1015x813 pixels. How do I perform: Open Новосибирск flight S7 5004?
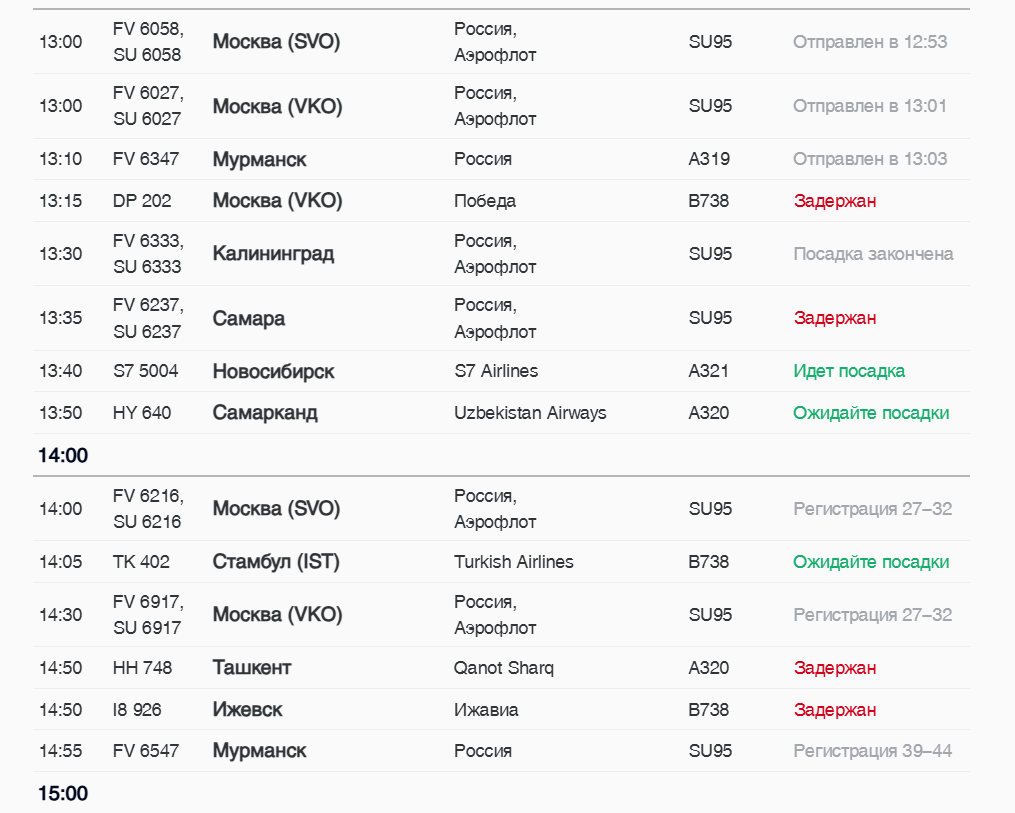(x=273, y=371)
